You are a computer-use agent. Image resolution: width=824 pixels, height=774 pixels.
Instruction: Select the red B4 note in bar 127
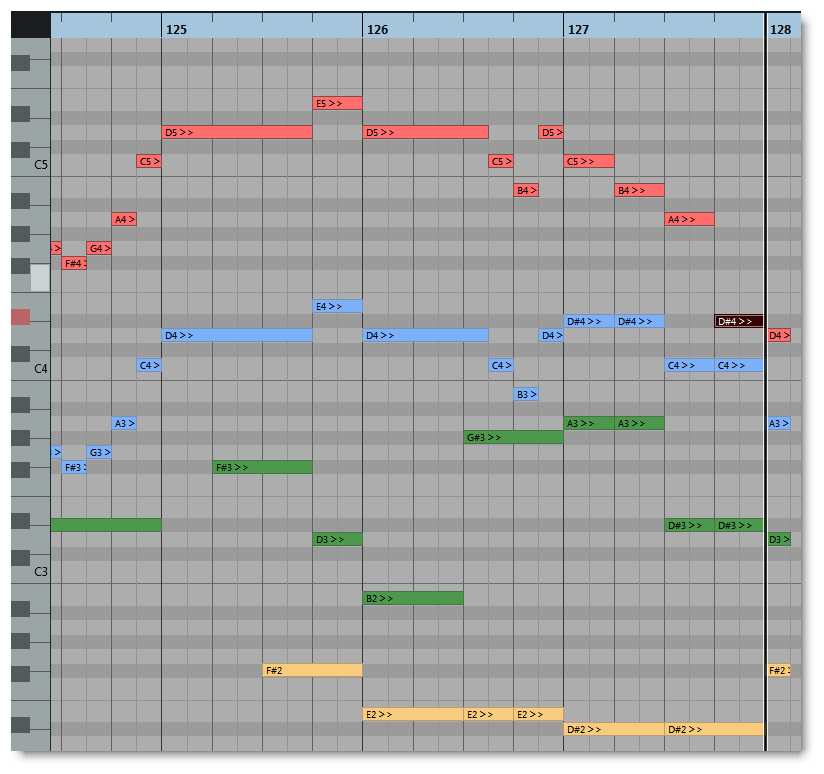640,190
